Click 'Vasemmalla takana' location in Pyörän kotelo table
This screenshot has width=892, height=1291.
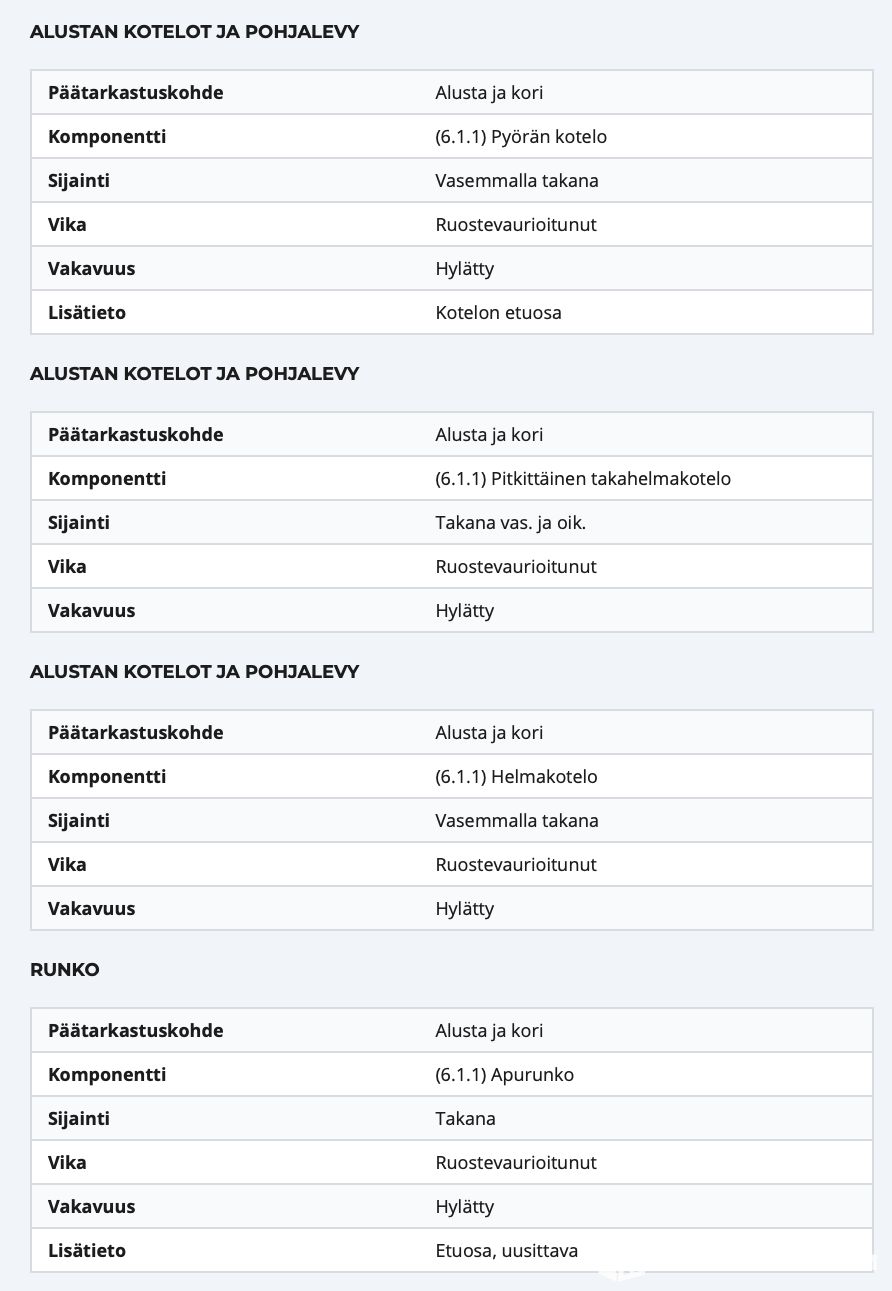[x=516, y=181]
